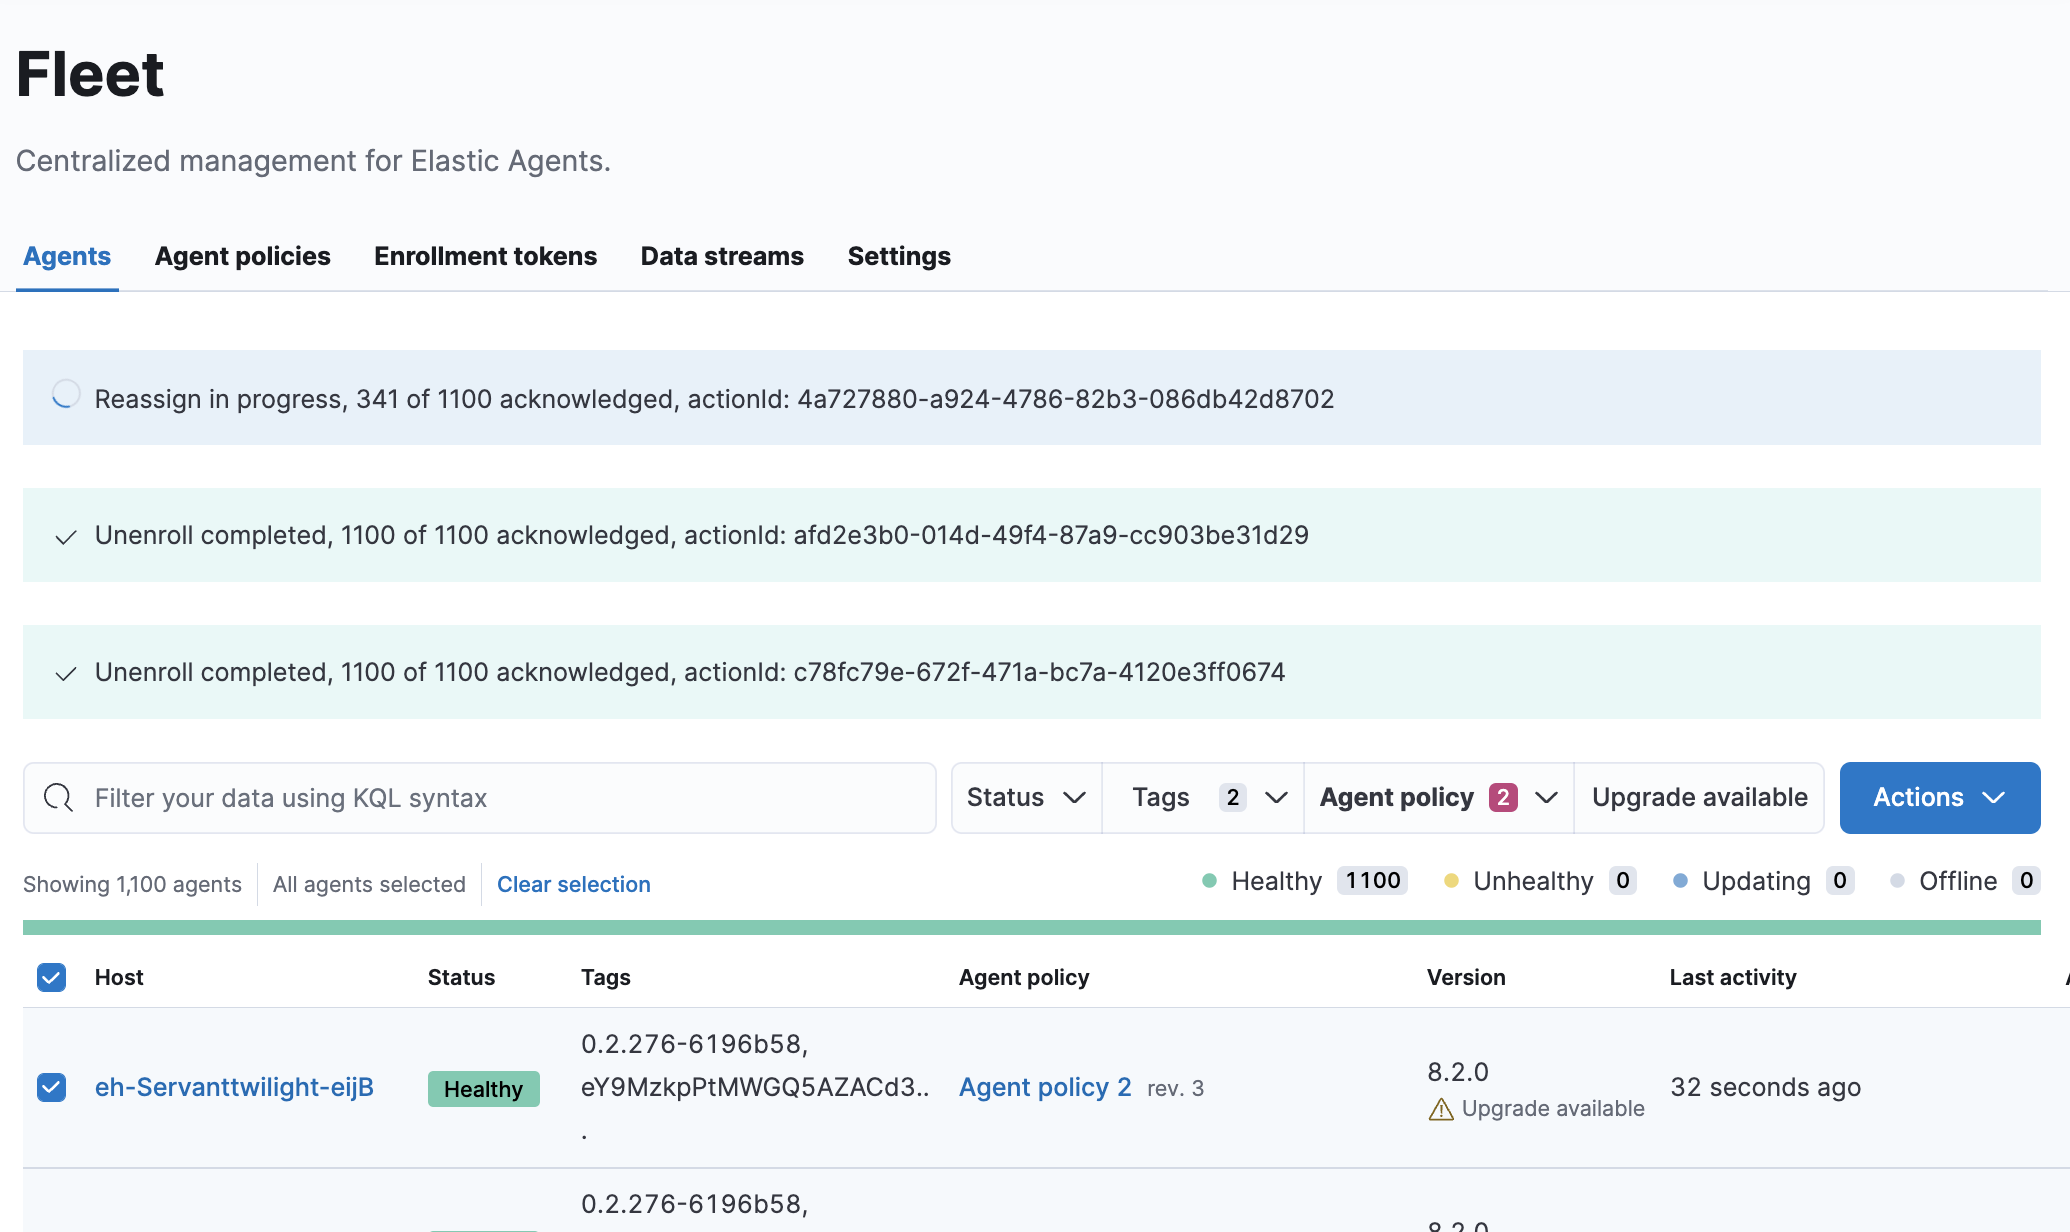Click the yellow Unhealthy status dot

tap(1451, 881)
